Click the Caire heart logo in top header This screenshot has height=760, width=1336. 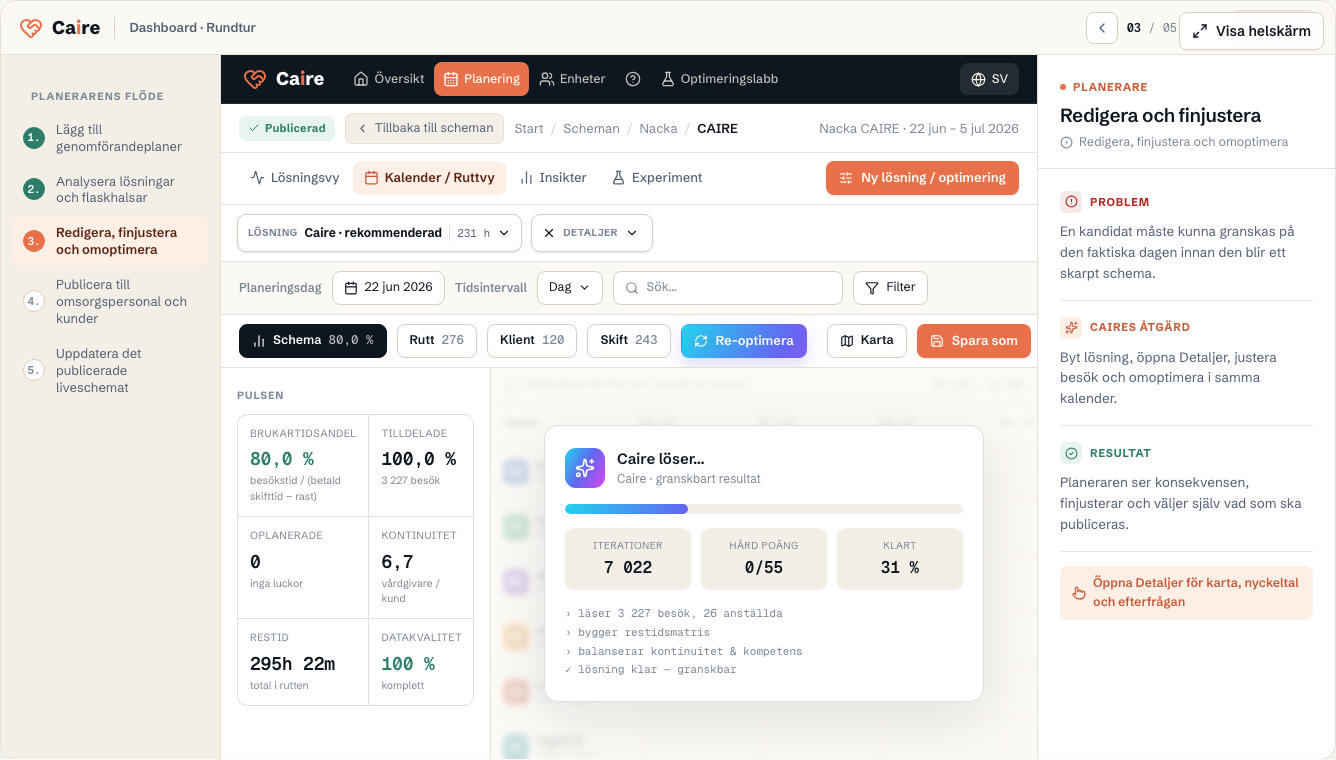[x=32, y=28]
